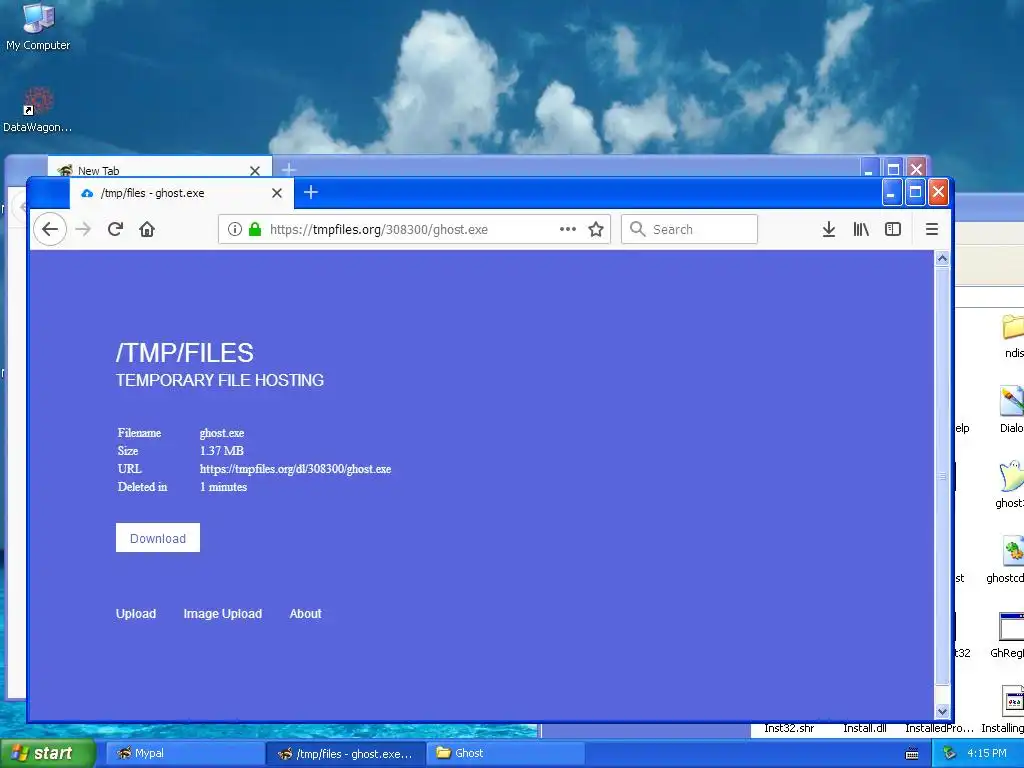
Task: Reload the current tmpfiles page
Action: (116, 229)
